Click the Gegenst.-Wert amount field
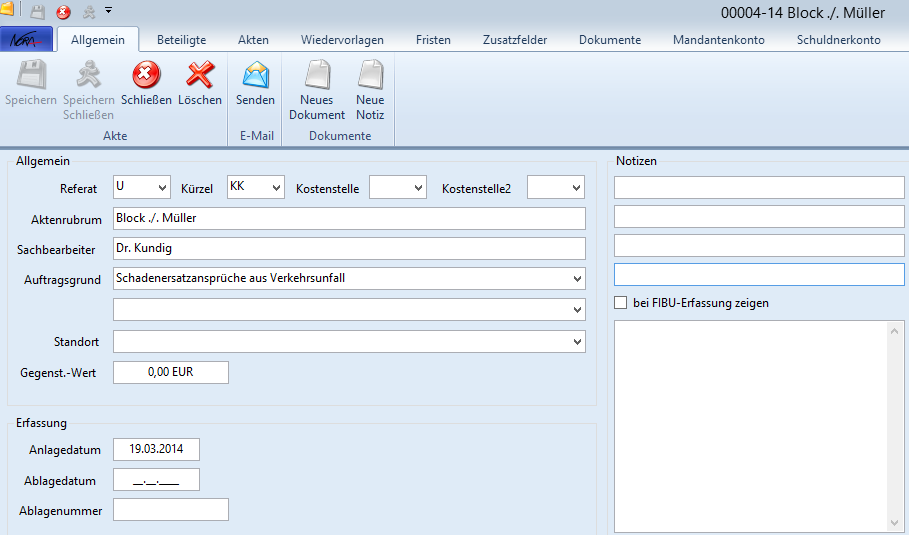 (171, 372)
